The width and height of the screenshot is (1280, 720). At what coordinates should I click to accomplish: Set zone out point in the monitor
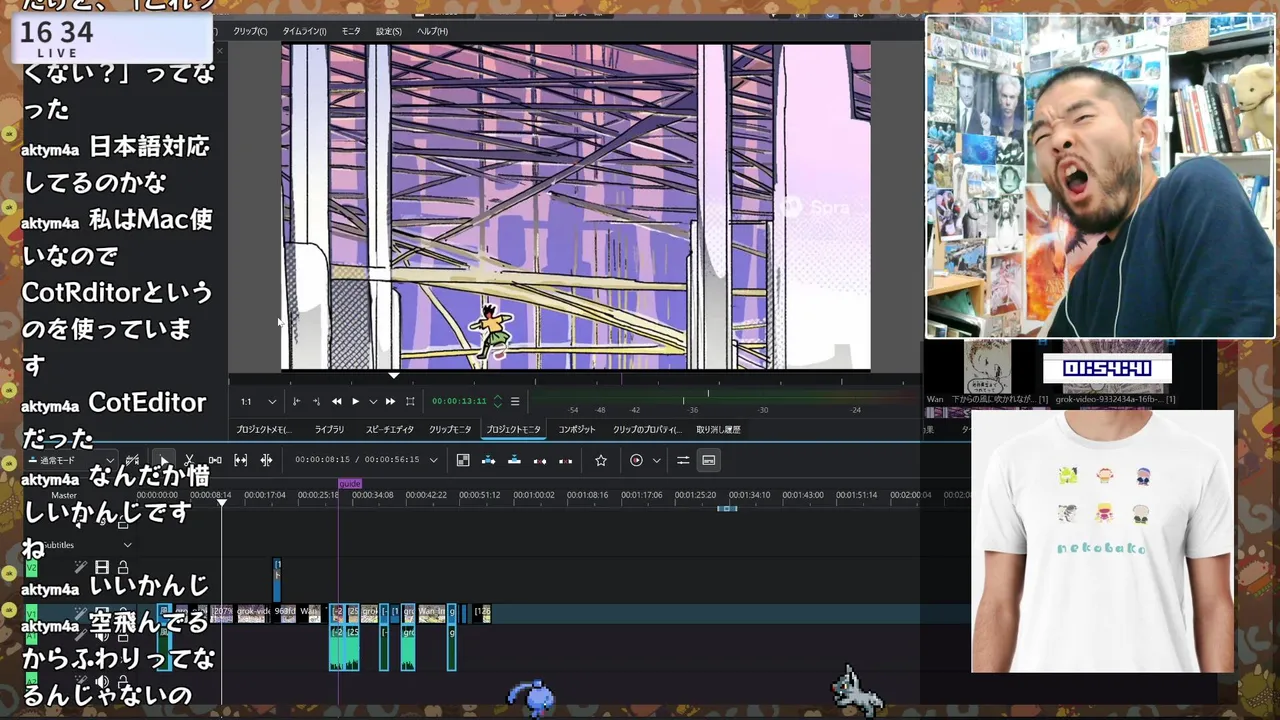coord(316,401)
